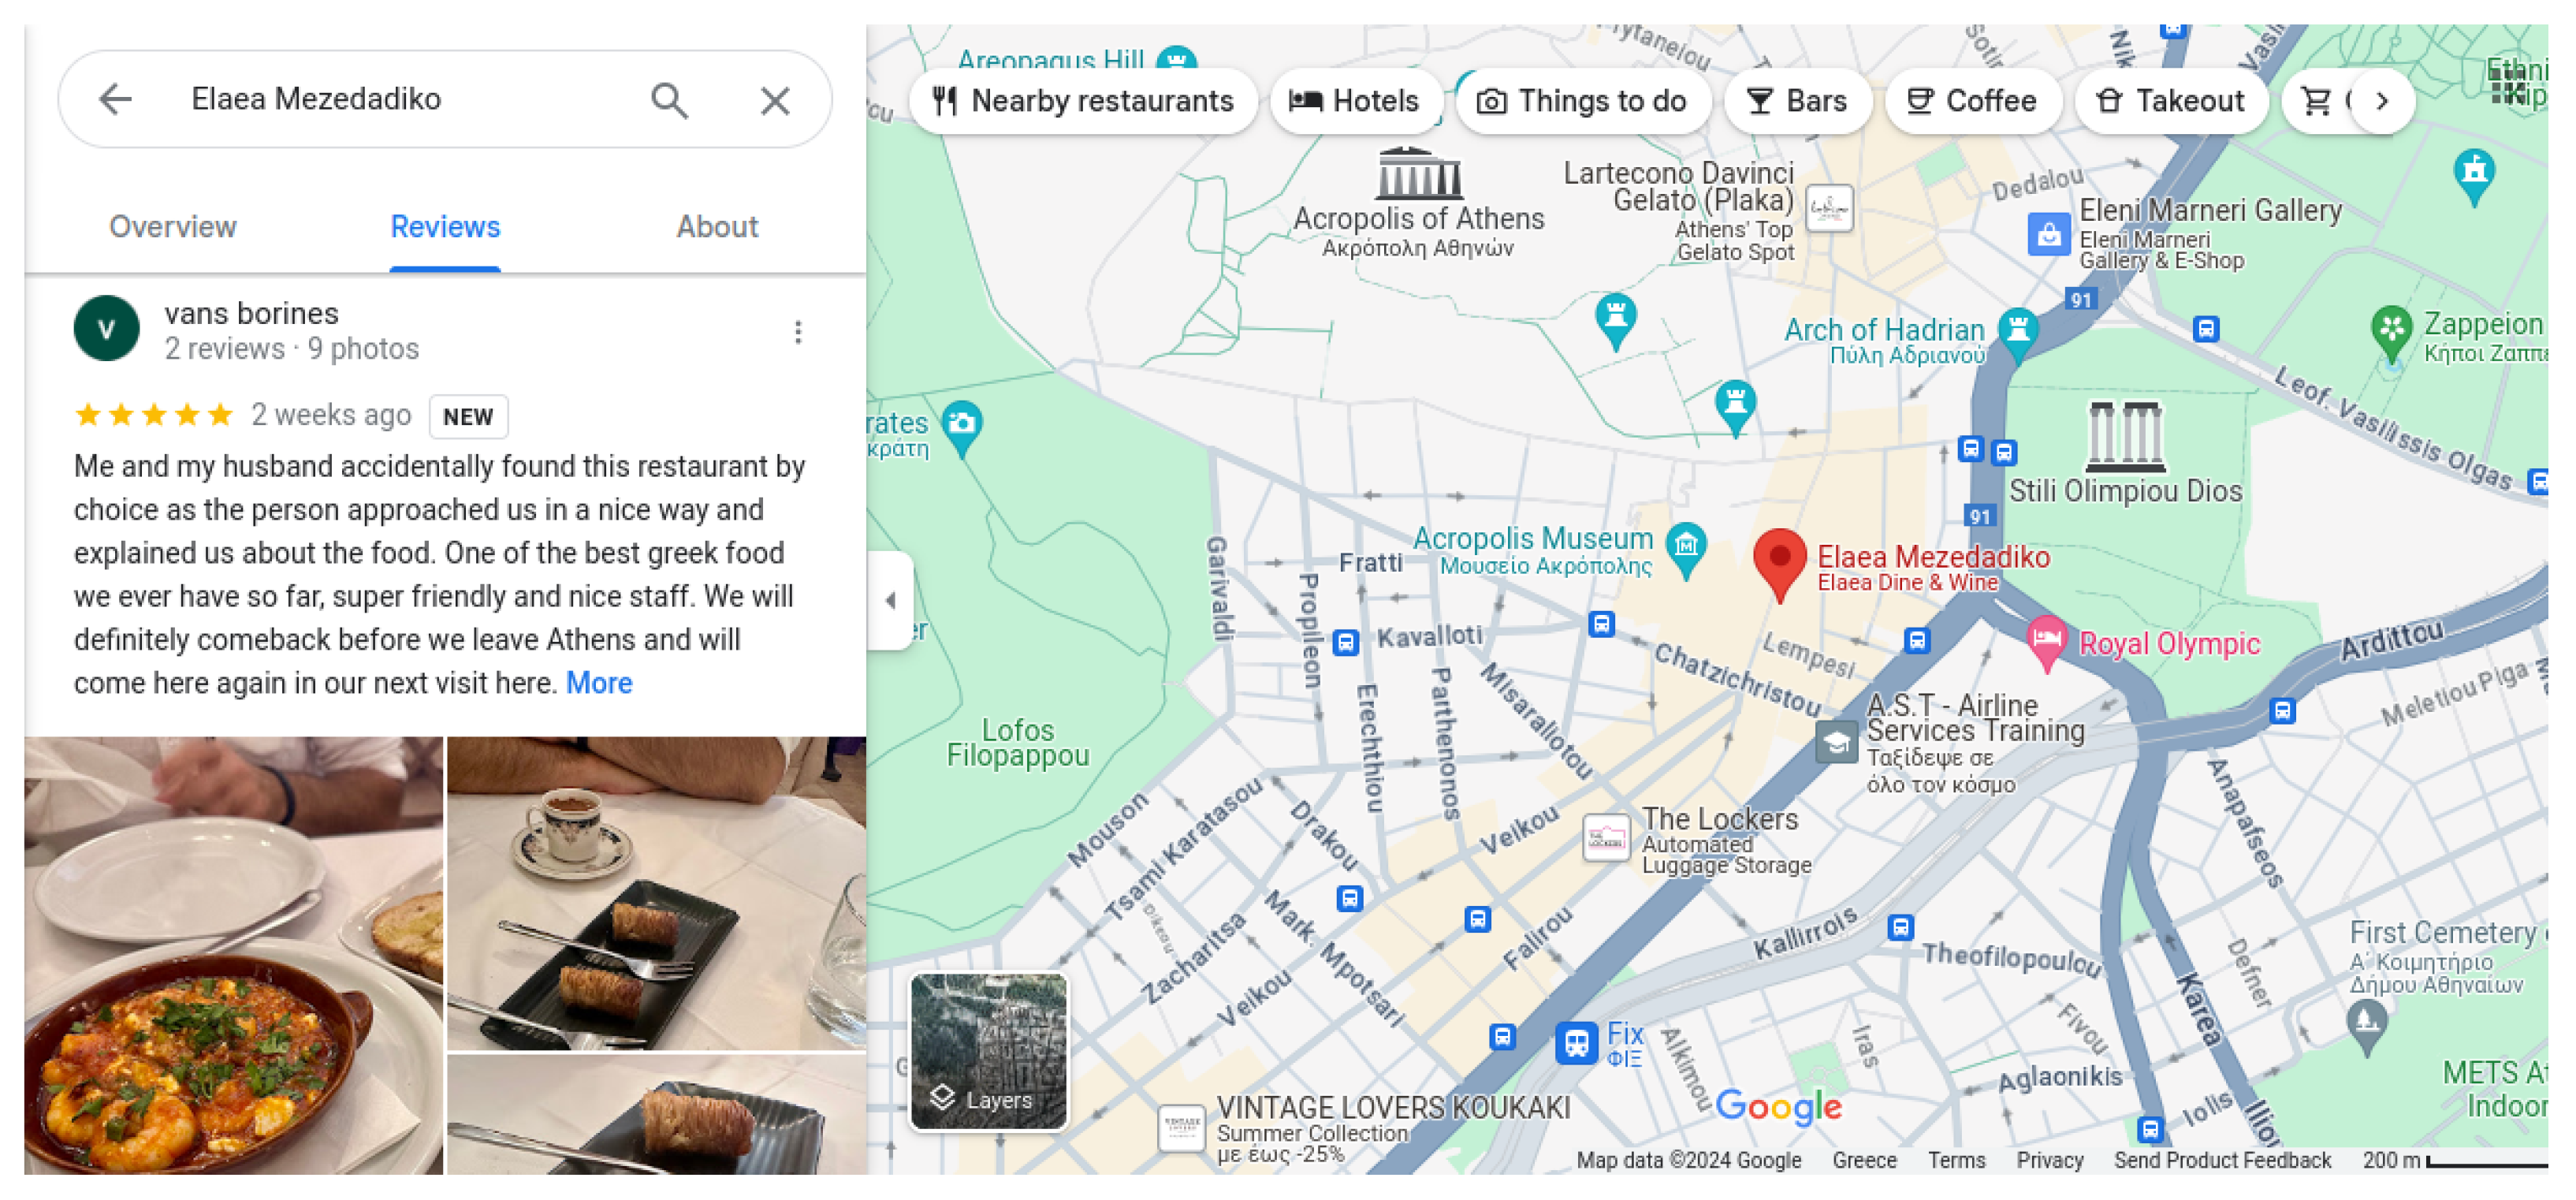Open the About tab

pyautogui.click(x=717, y=227)
